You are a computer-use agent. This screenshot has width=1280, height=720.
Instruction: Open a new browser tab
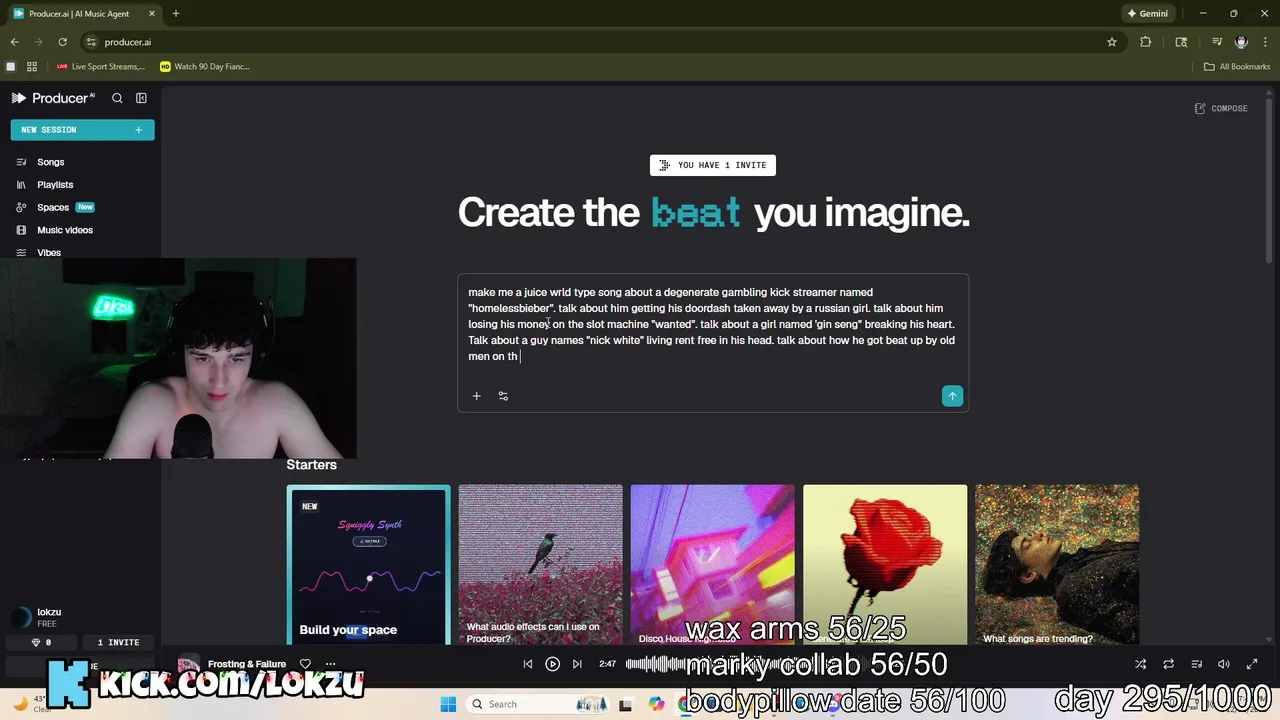coord(176,14)
